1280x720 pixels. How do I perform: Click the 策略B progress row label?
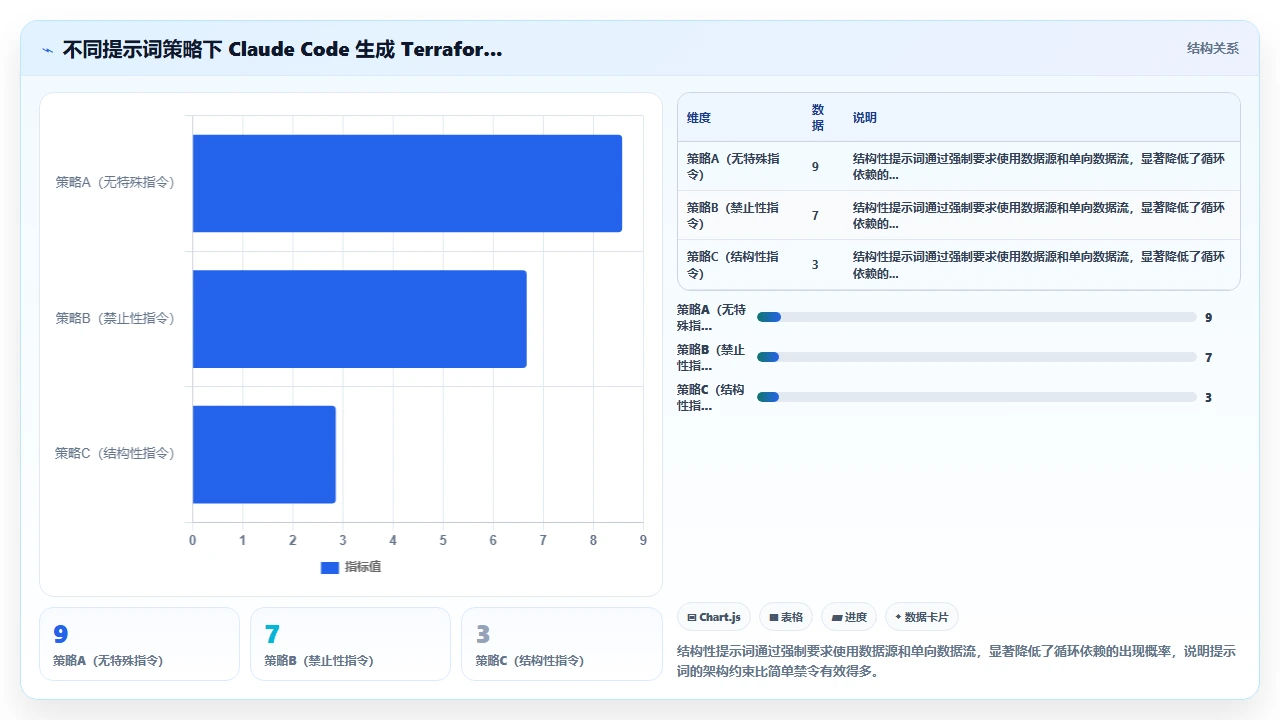click(712, 357)
